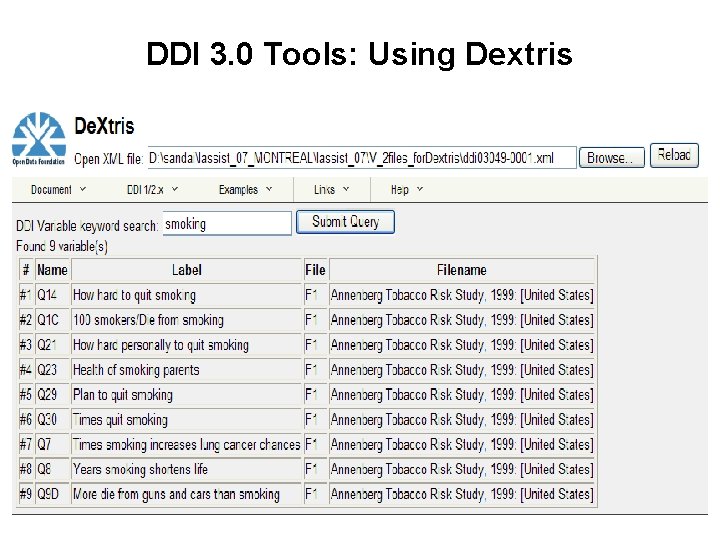Click the Submit Query button
720x540 pixels.
click(345, 222)
